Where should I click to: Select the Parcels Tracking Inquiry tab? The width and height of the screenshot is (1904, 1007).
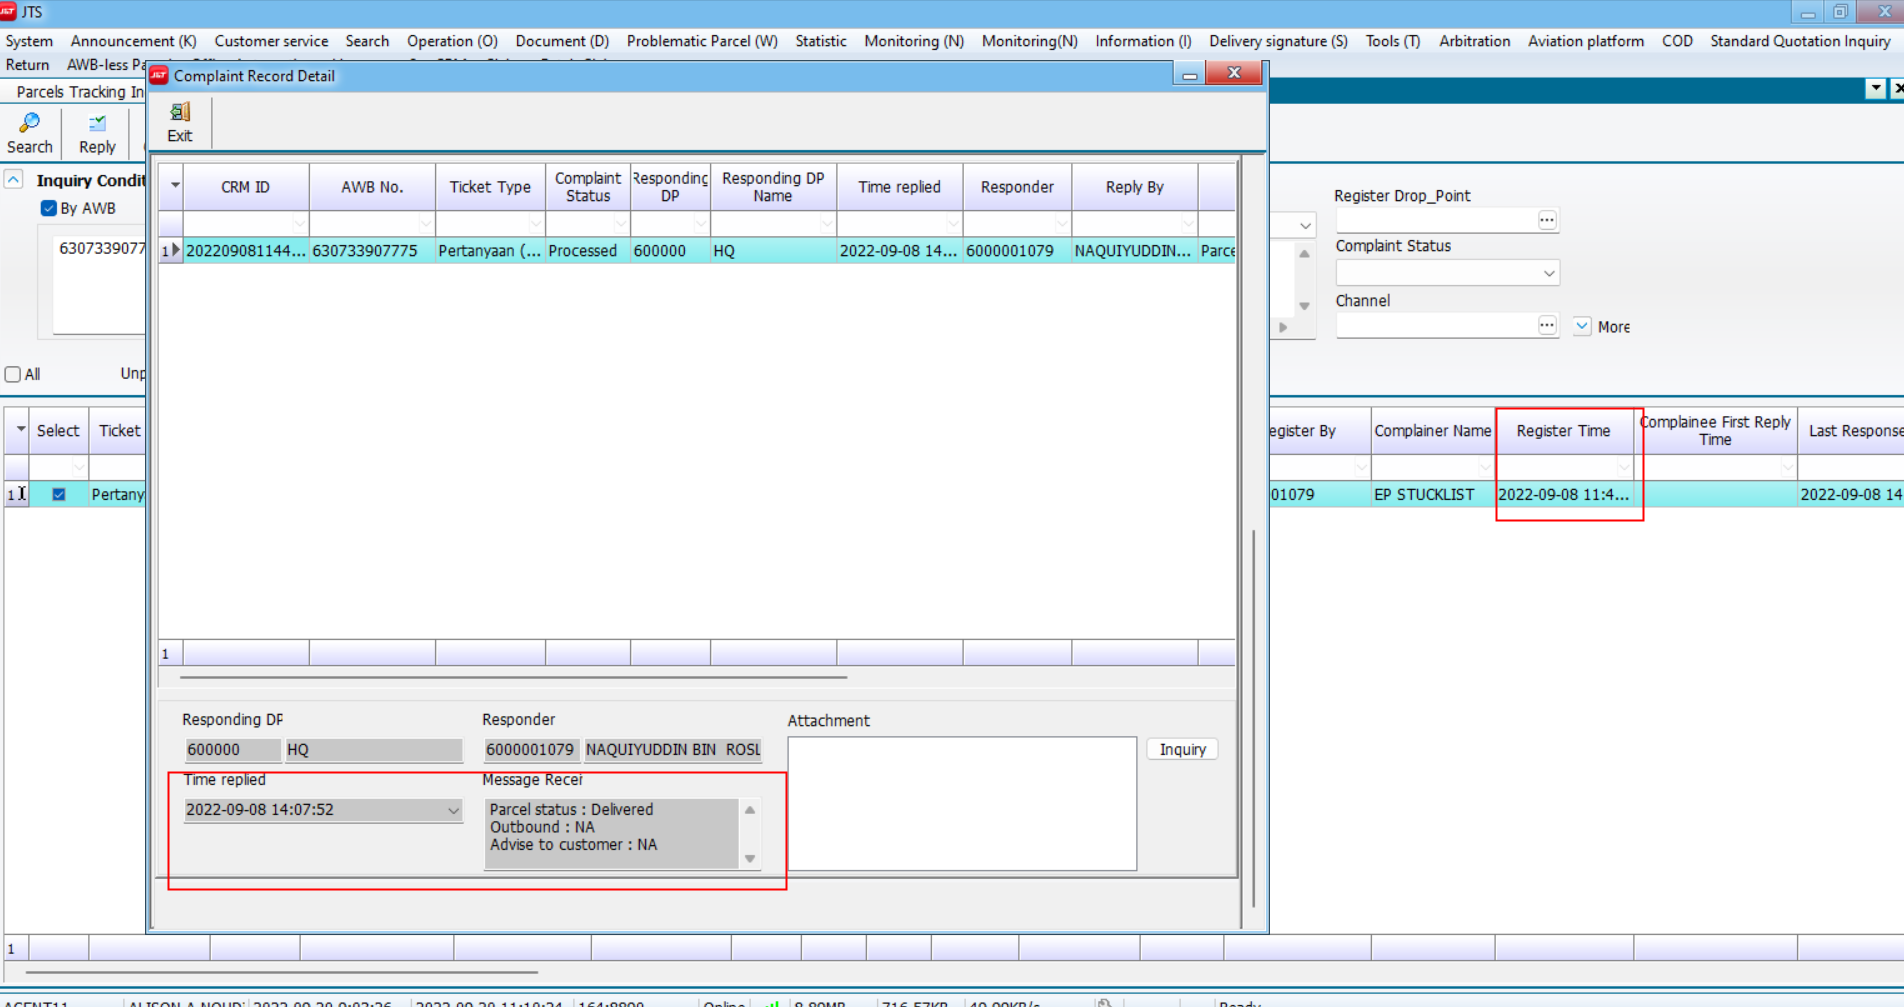tap(78, 91)
